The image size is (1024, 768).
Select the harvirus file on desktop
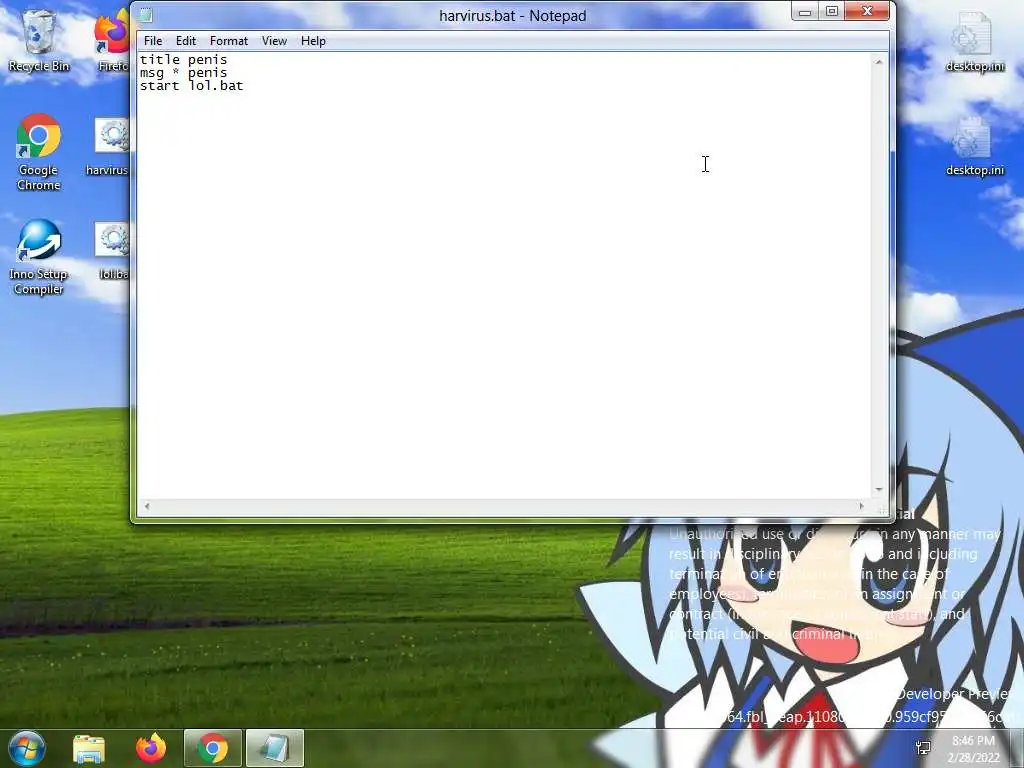pyautogui.click(x=108, y=148)
